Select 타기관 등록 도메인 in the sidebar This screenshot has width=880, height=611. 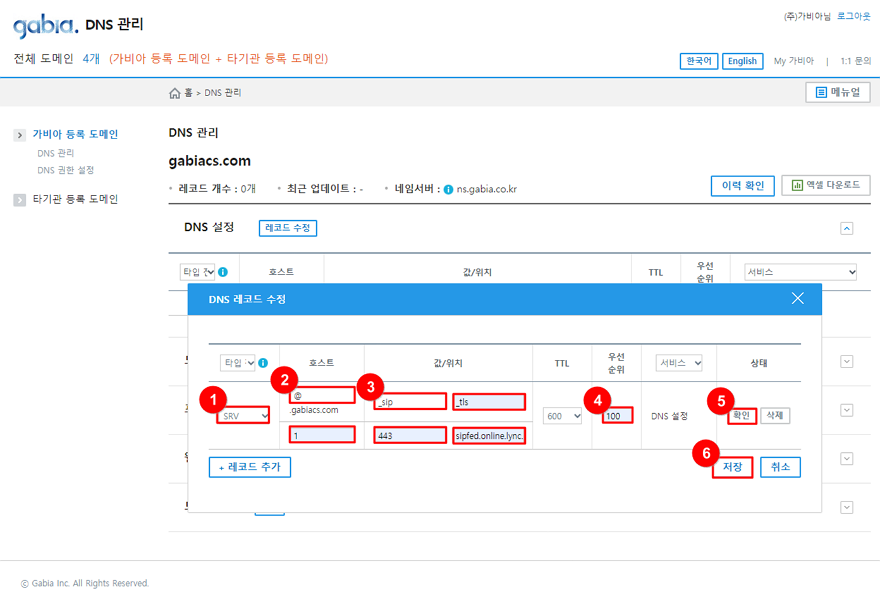click(75, 199)
